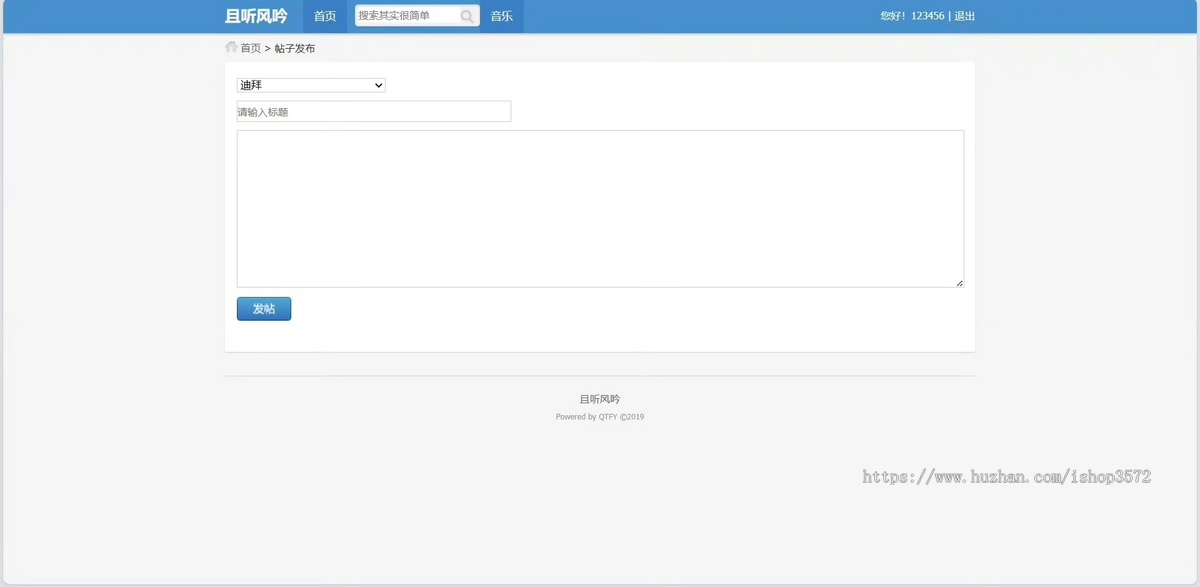This screenshot has height=587, width=1200.
Task: Click inside the post content textarea
Action: coord(600,209)
